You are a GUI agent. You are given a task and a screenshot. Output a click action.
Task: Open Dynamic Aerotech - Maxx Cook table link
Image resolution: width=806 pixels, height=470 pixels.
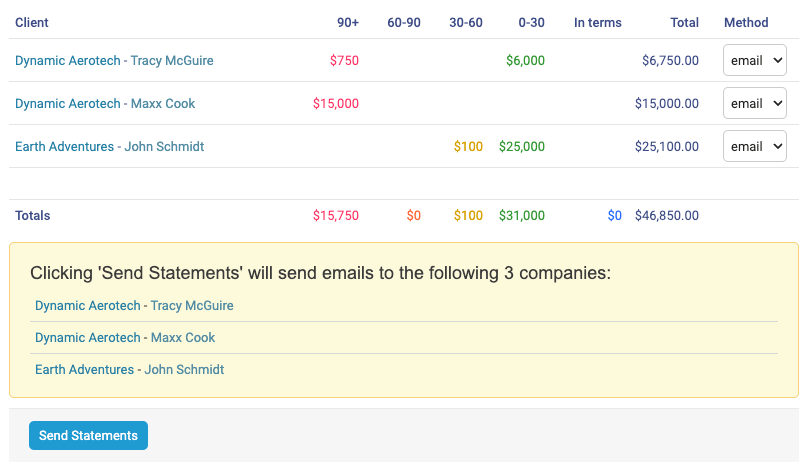tap(105, 104)
